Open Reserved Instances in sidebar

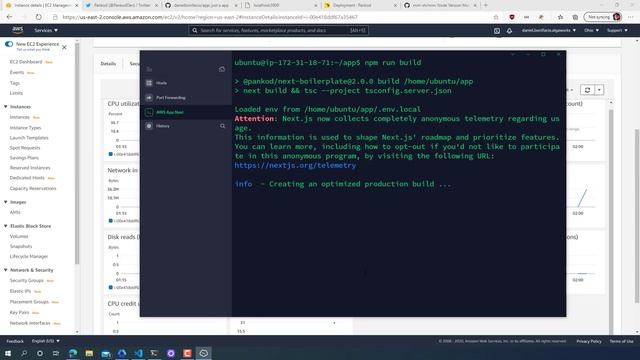click(30, 168)
